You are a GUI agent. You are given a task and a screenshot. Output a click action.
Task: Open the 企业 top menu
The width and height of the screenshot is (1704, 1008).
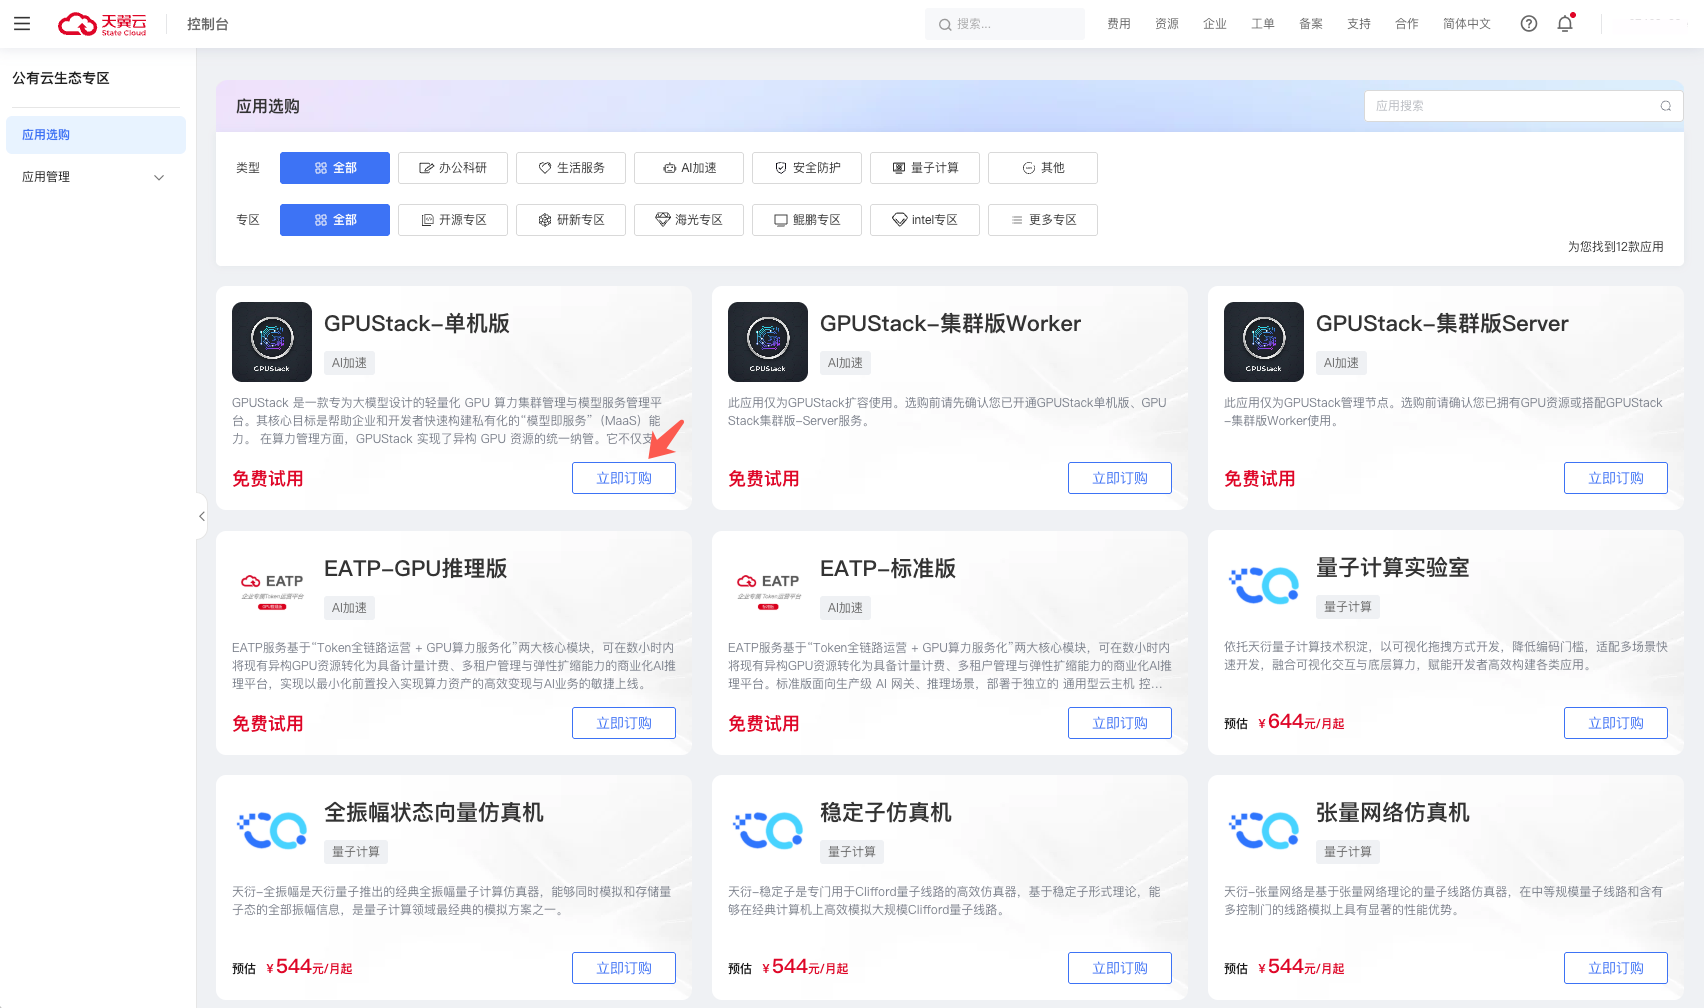pos(1214,24)
